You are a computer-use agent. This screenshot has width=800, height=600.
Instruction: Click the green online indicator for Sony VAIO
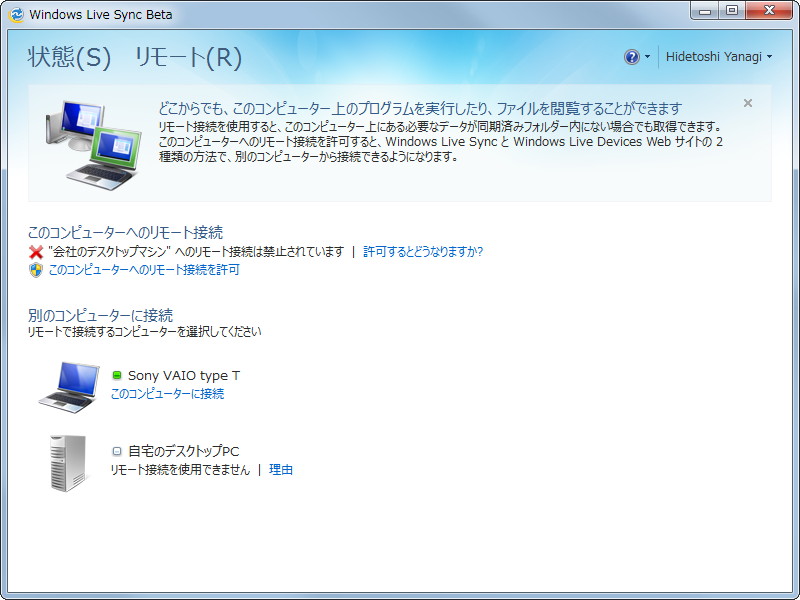tap(117, 376)
